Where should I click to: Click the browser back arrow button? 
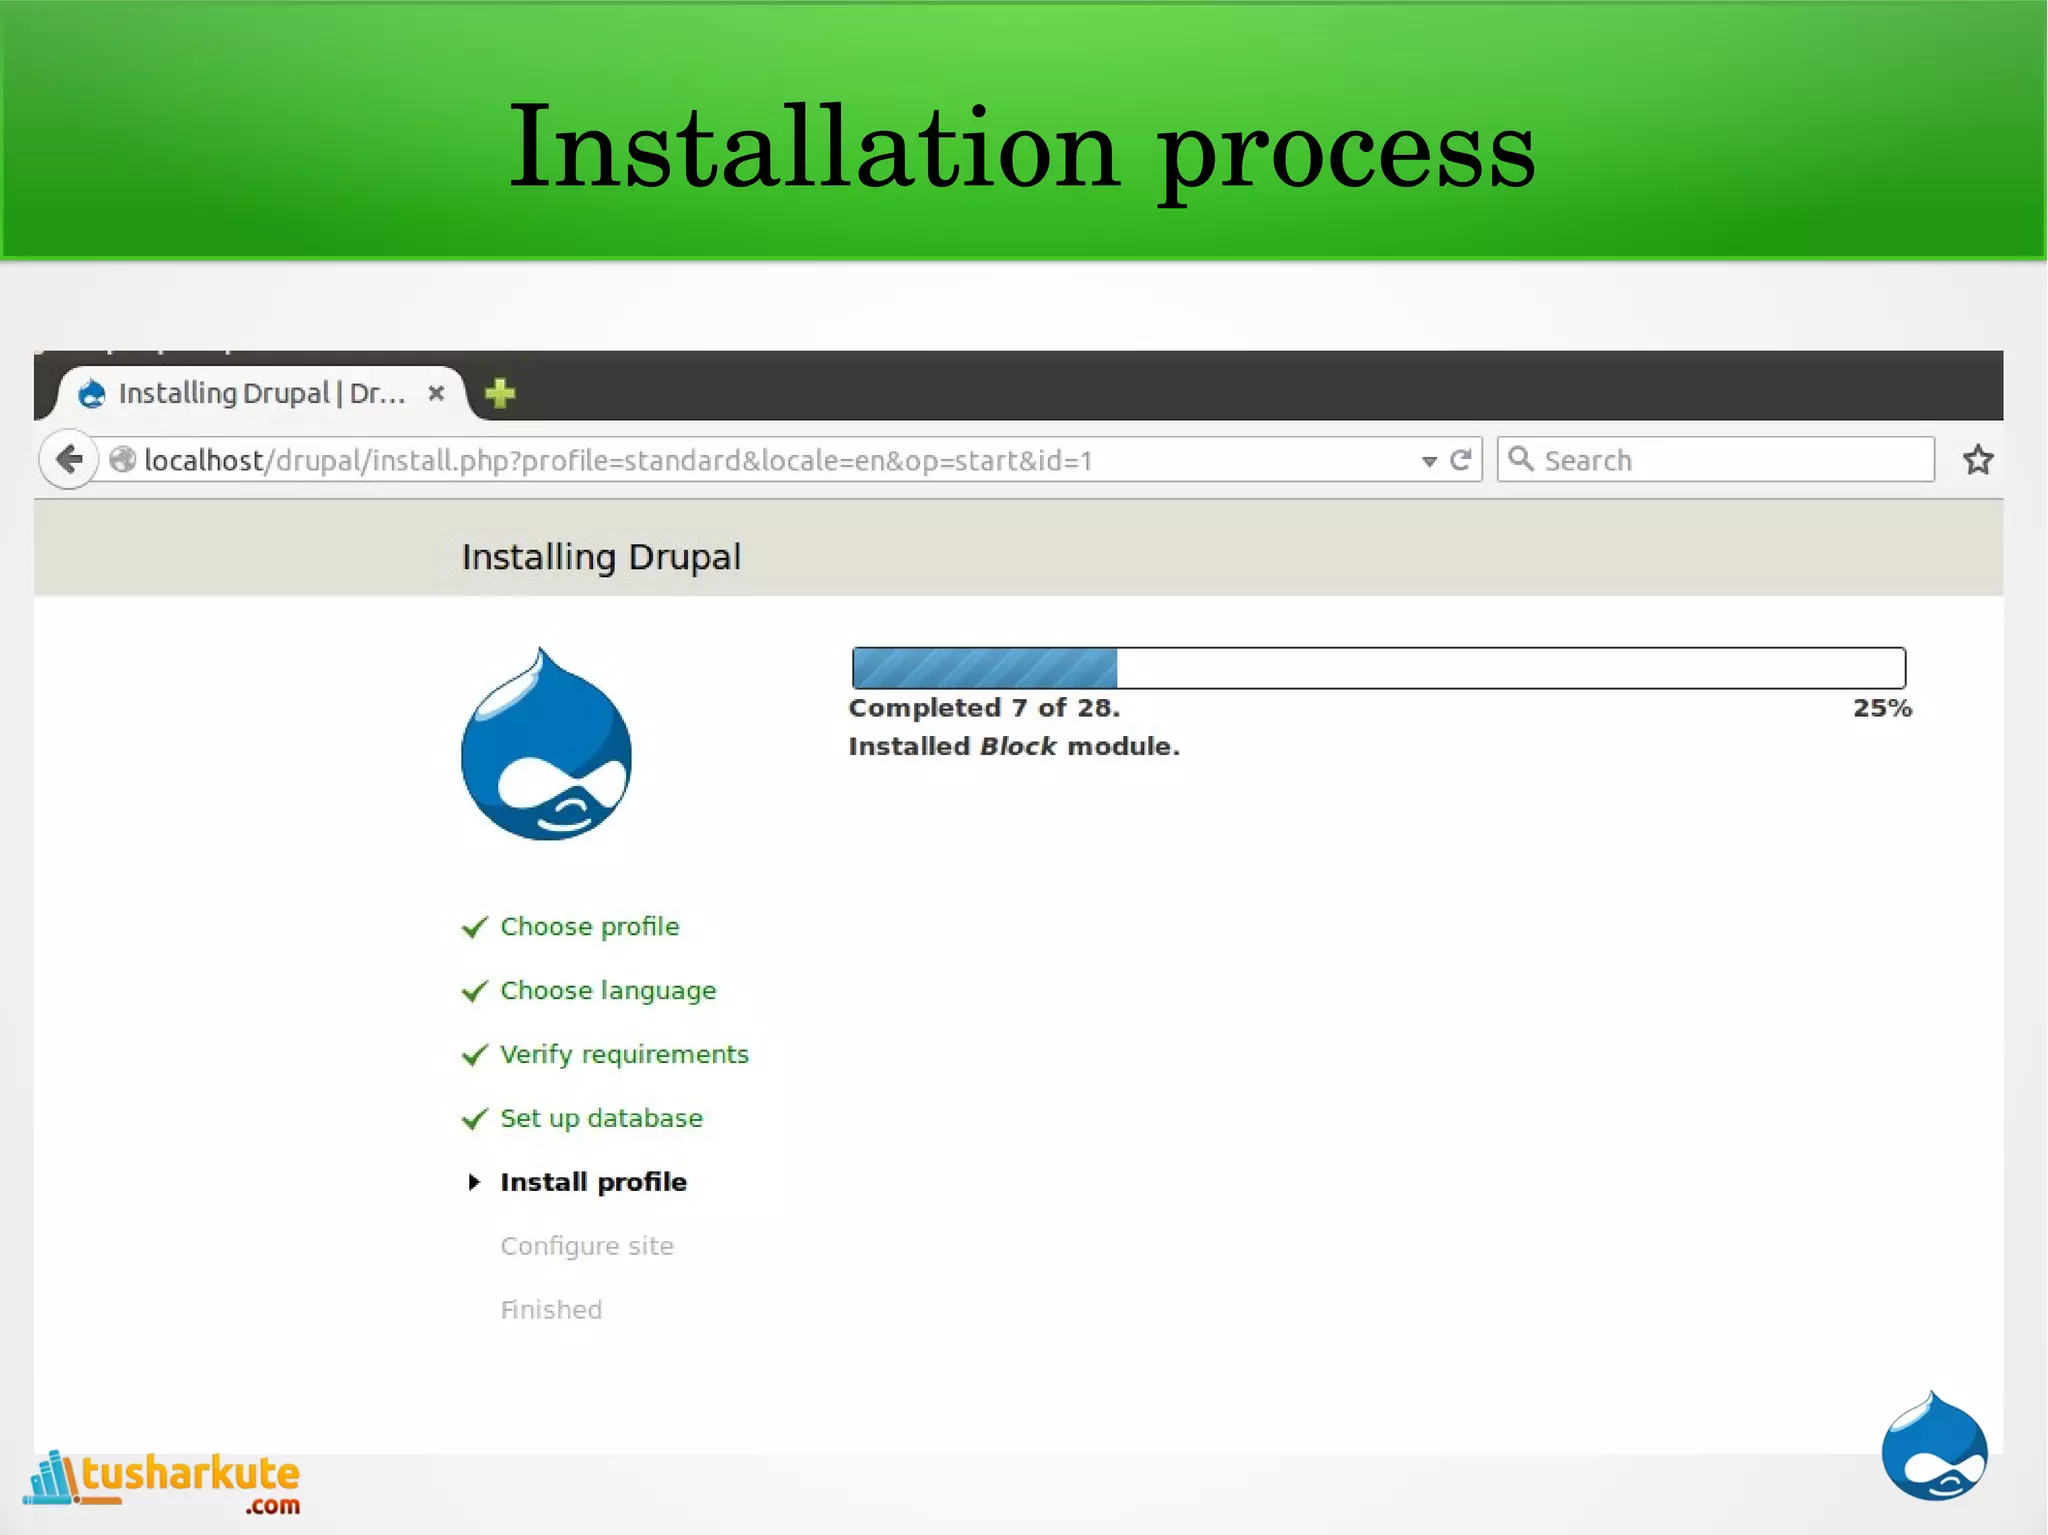coord(69,460)
